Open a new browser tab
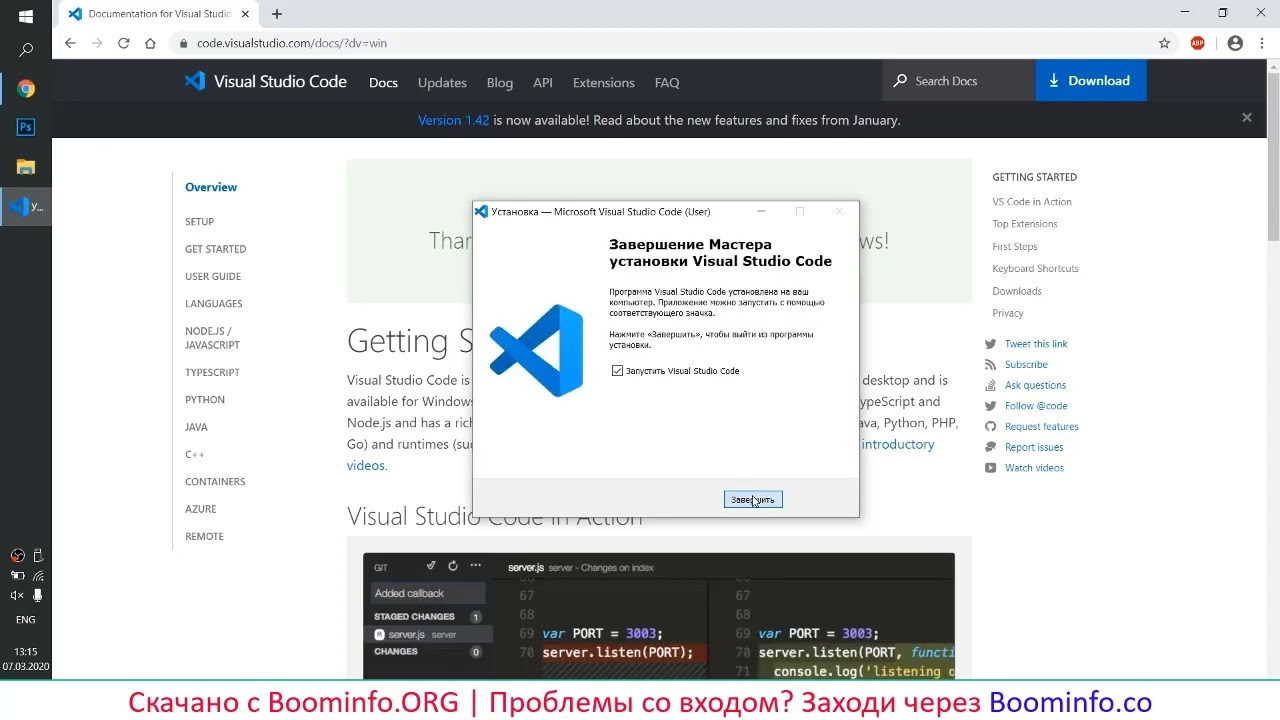 277,14
